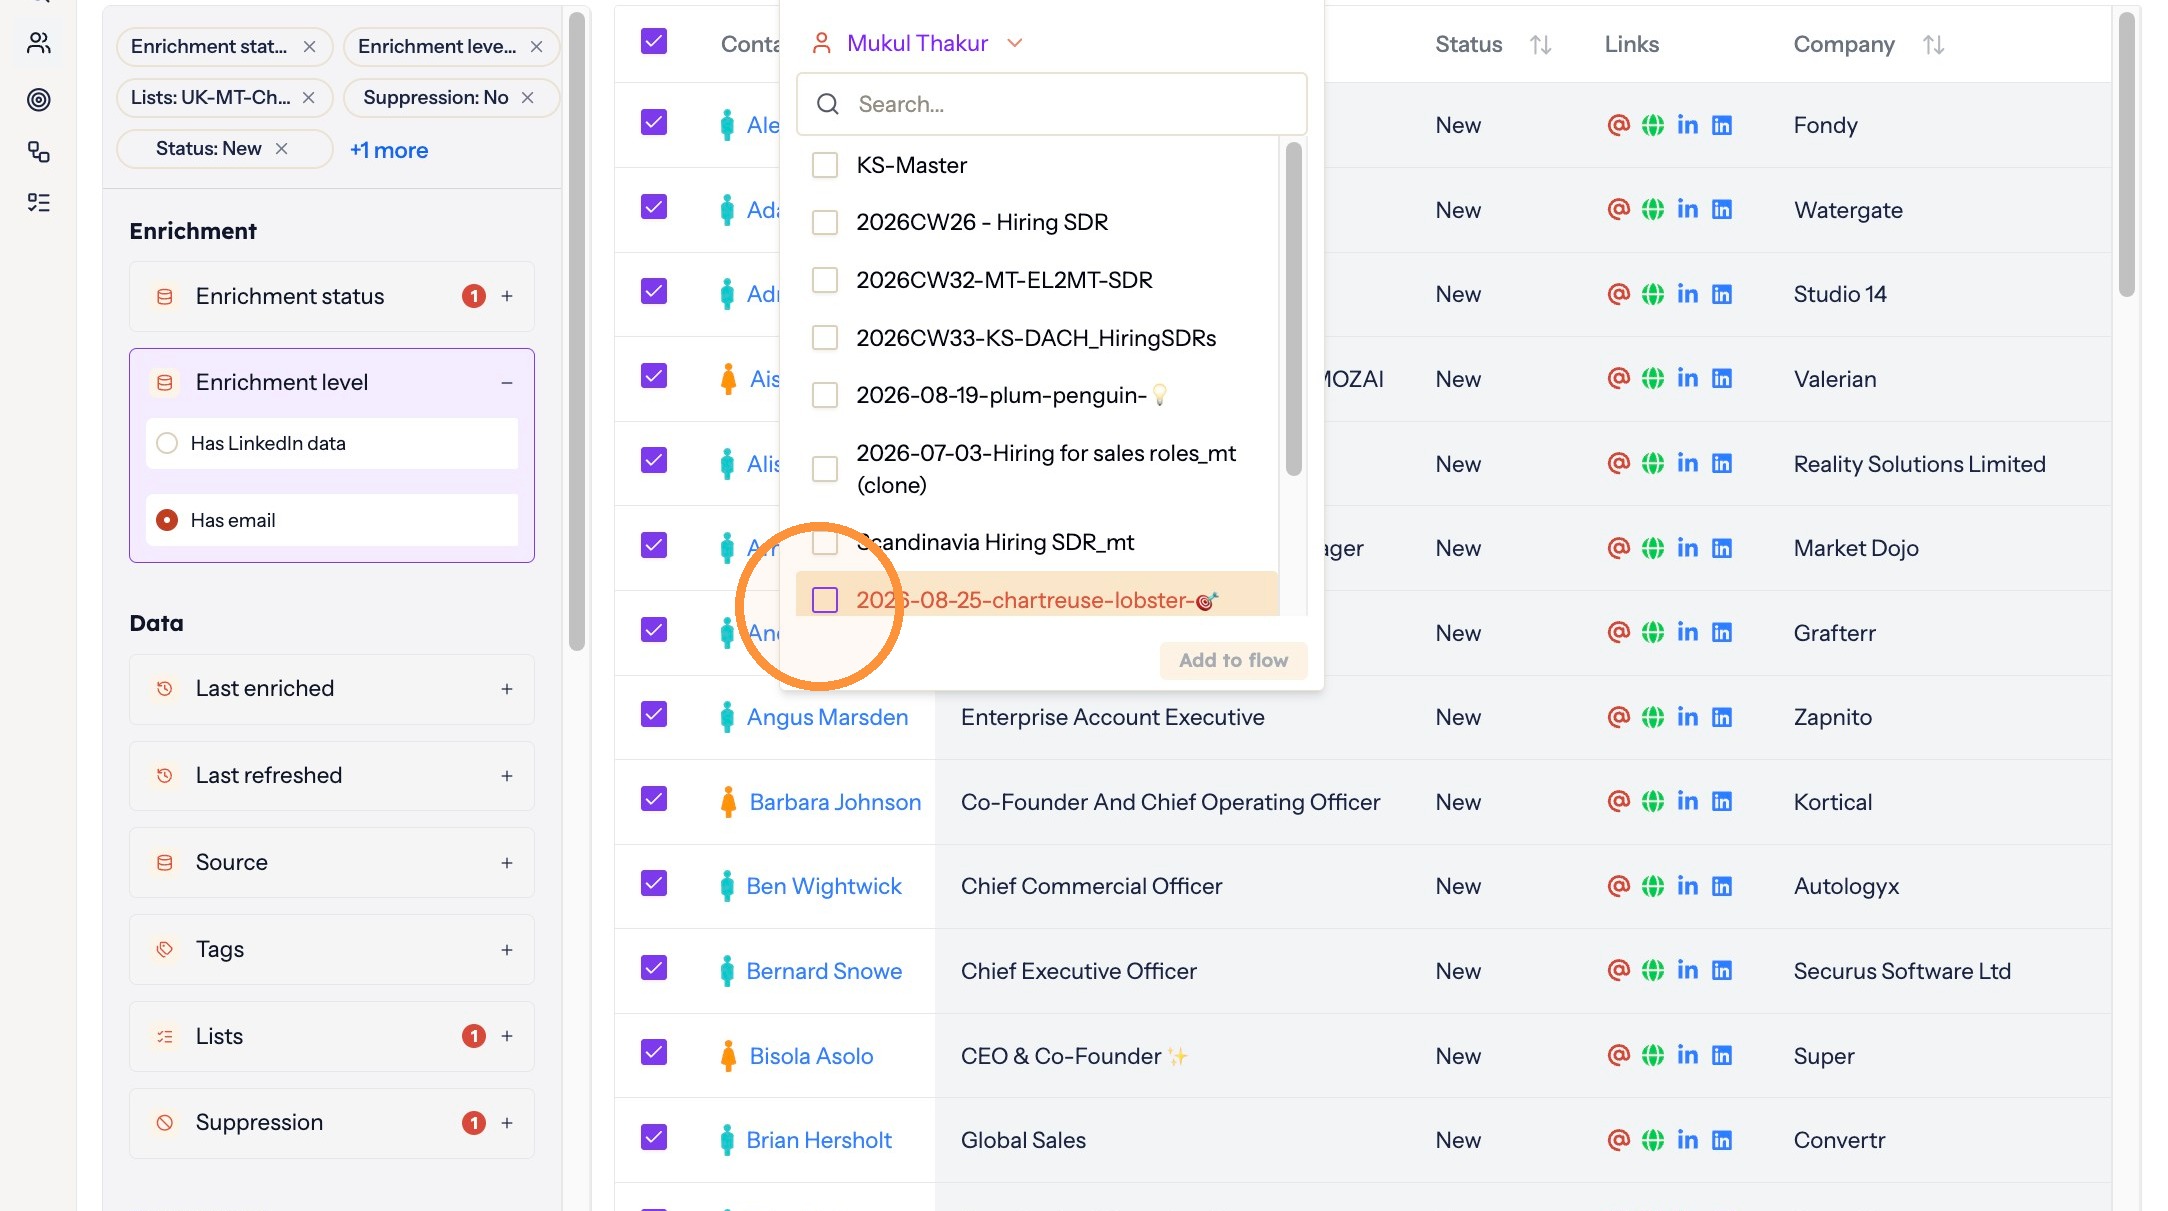Select the Has LinkedIn data radio option
This screenshot has width=2168, height=1211.
click(167, 443)
